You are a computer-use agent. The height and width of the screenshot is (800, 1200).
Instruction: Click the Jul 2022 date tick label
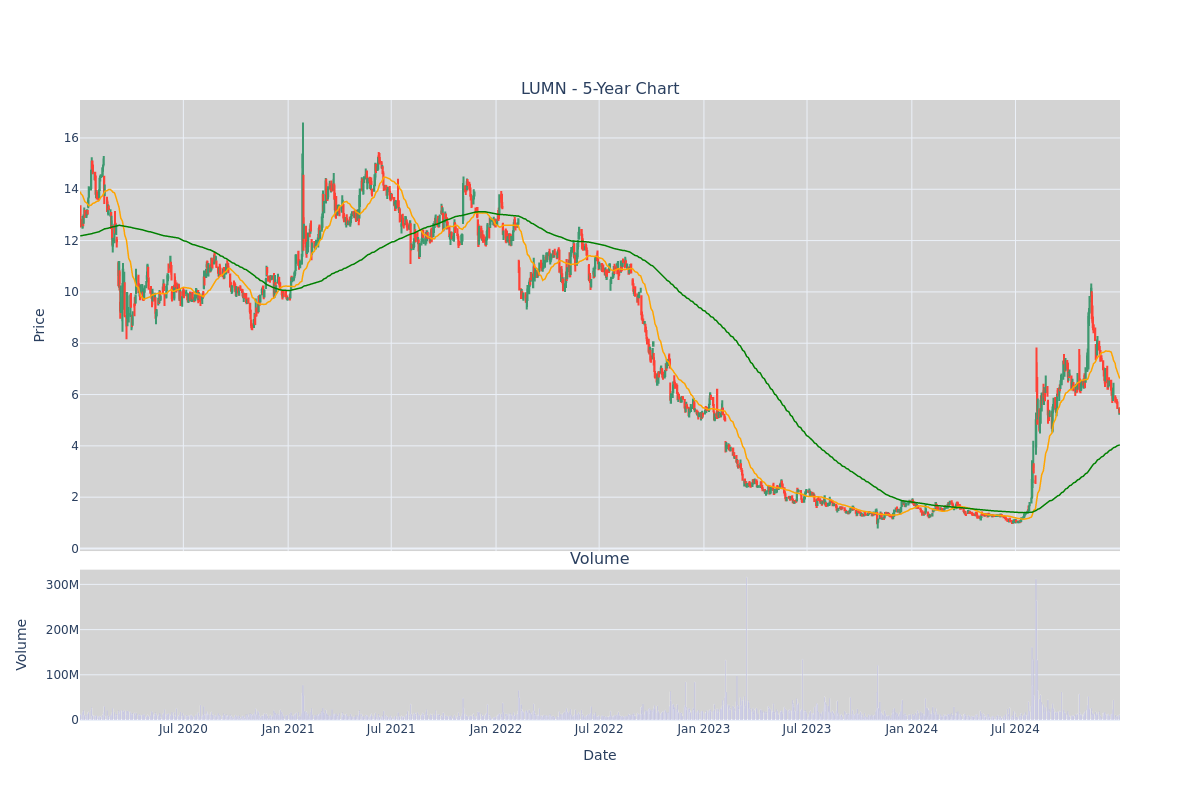pyautogui.click(x=599, y=729)
